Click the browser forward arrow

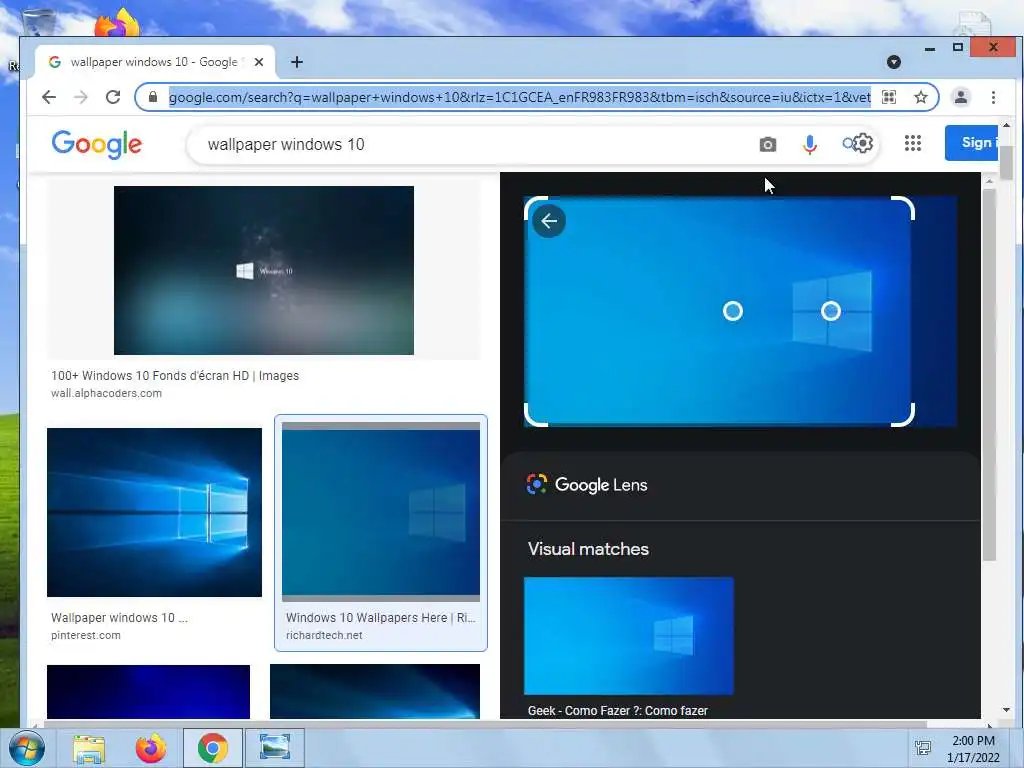[x=81, y=97]
